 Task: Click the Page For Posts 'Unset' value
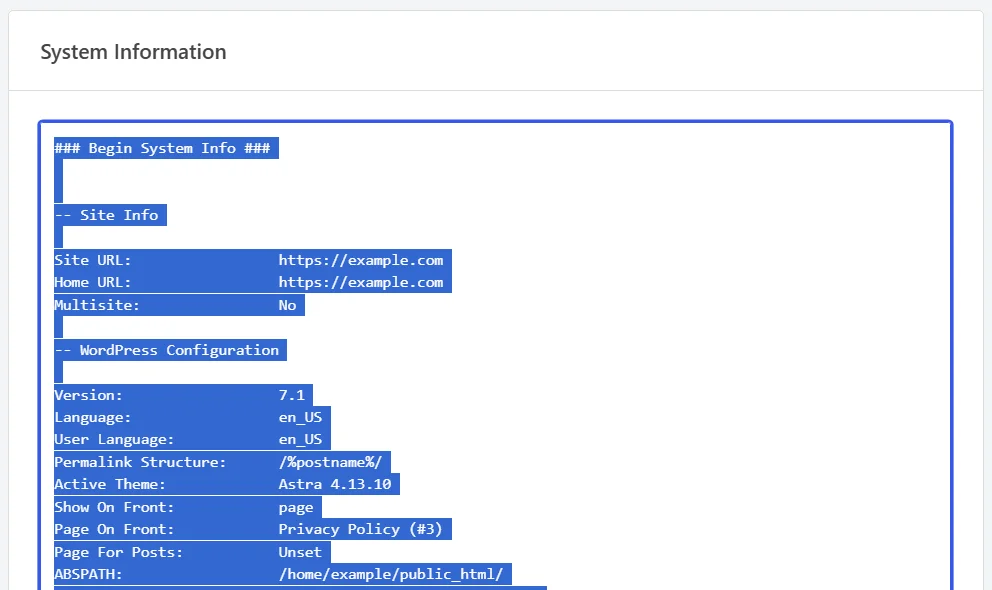(x=301, y=552)
